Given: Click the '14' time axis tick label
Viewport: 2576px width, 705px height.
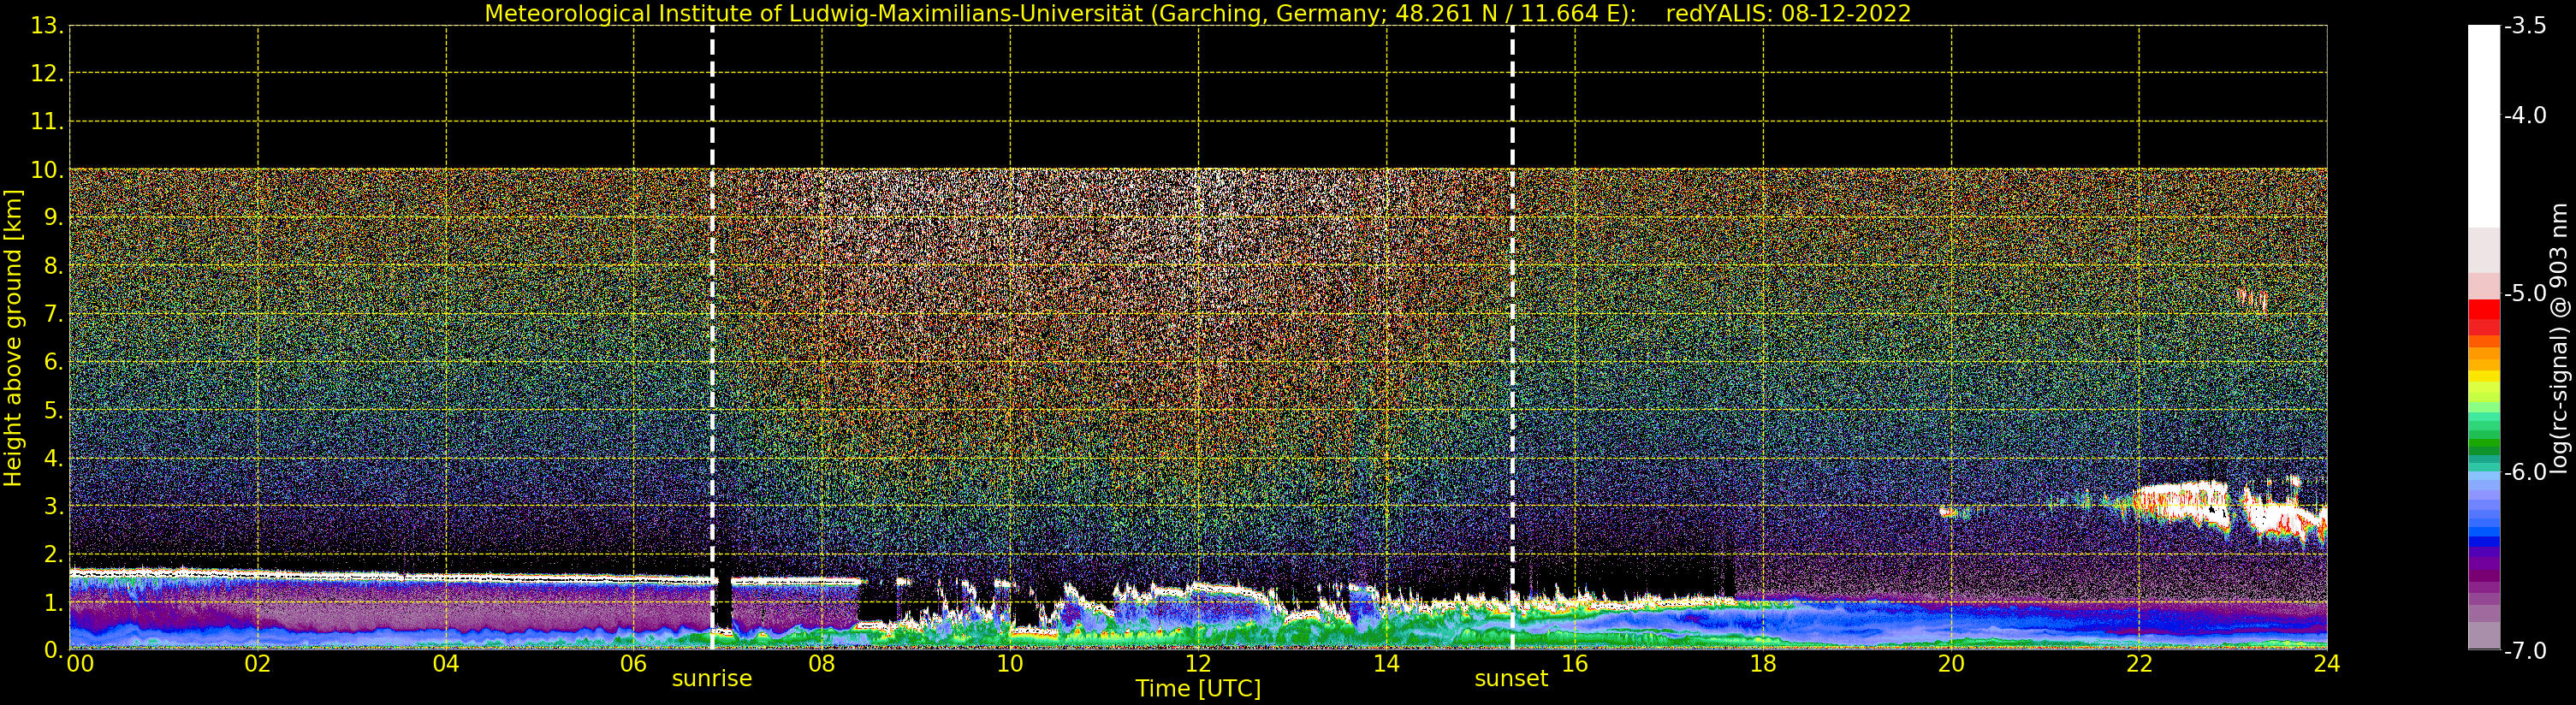Looking at the screenshot, I should (1386, 664).
